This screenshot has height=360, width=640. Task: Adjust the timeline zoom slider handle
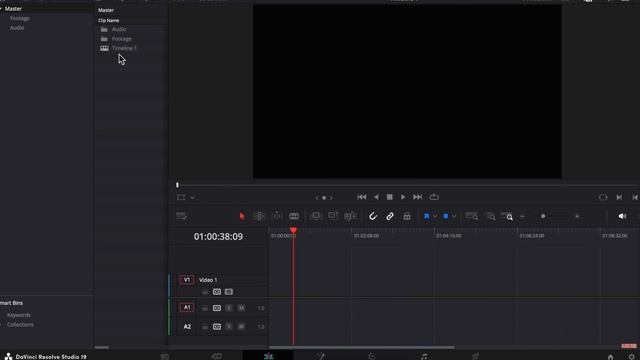[x=543, y=216]
